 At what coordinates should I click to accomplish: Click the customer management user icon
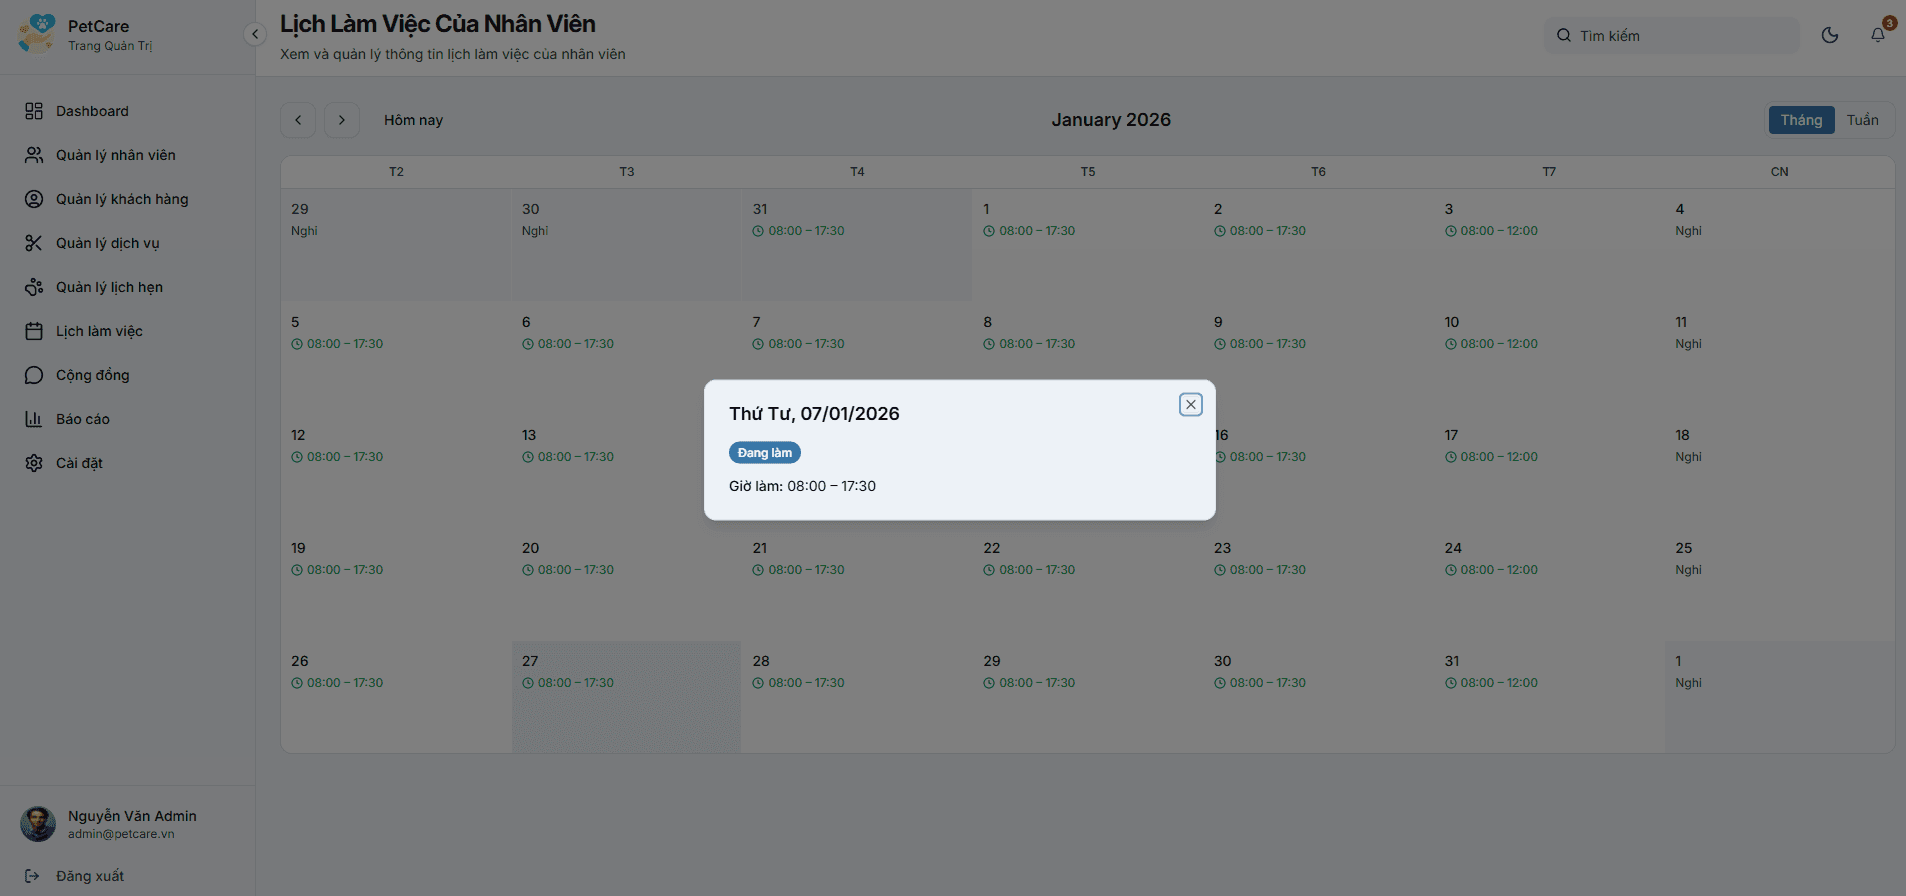point(34,199)
